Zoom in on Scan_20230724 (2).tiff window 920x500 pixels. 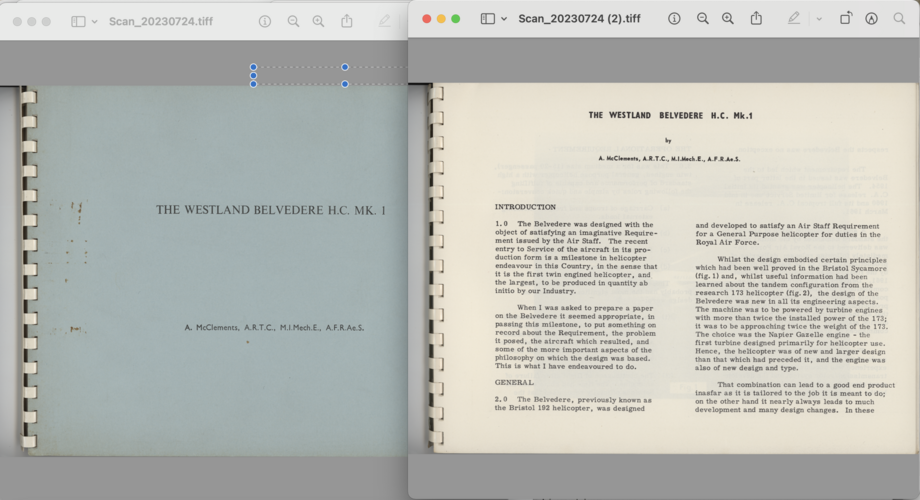coord(728,19)
